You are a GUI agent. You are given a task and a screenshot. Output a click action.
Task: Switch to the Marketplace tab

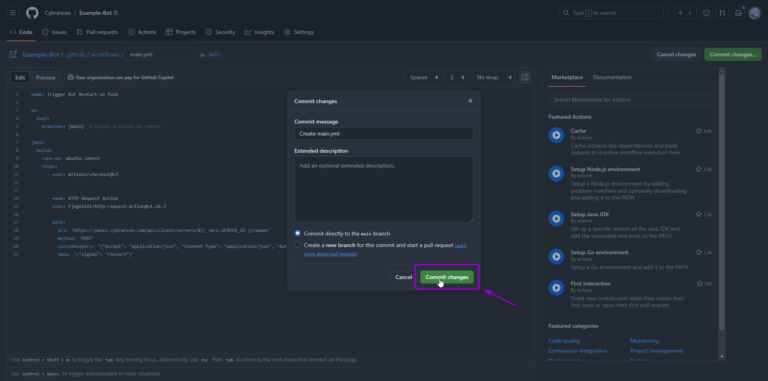coord(567,77)
